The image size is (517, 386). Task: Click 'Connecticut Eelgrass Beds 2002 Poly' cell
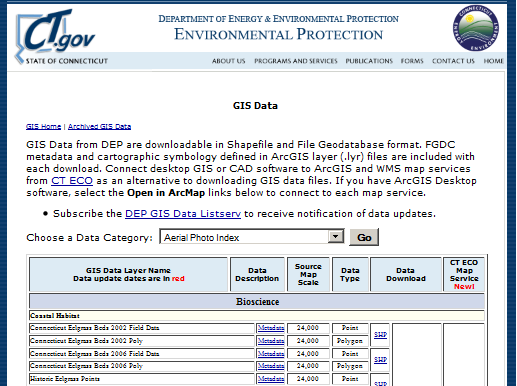pyautogui.click(x=142, y=341)
